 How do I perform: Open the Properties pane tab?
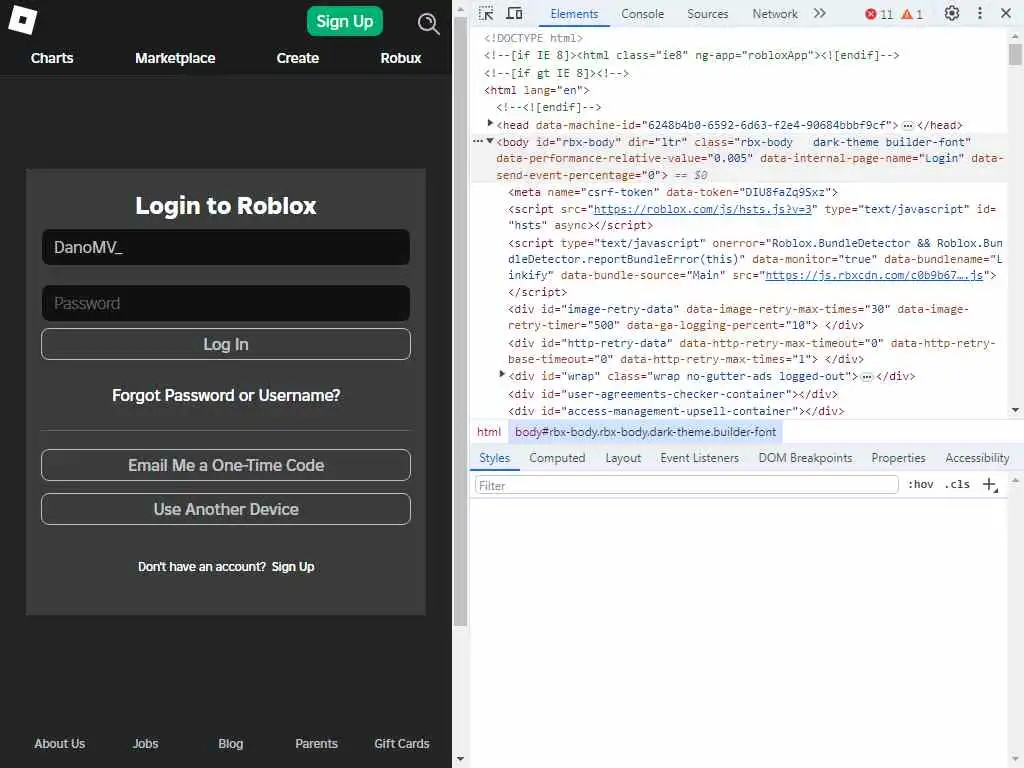[898, 458]
